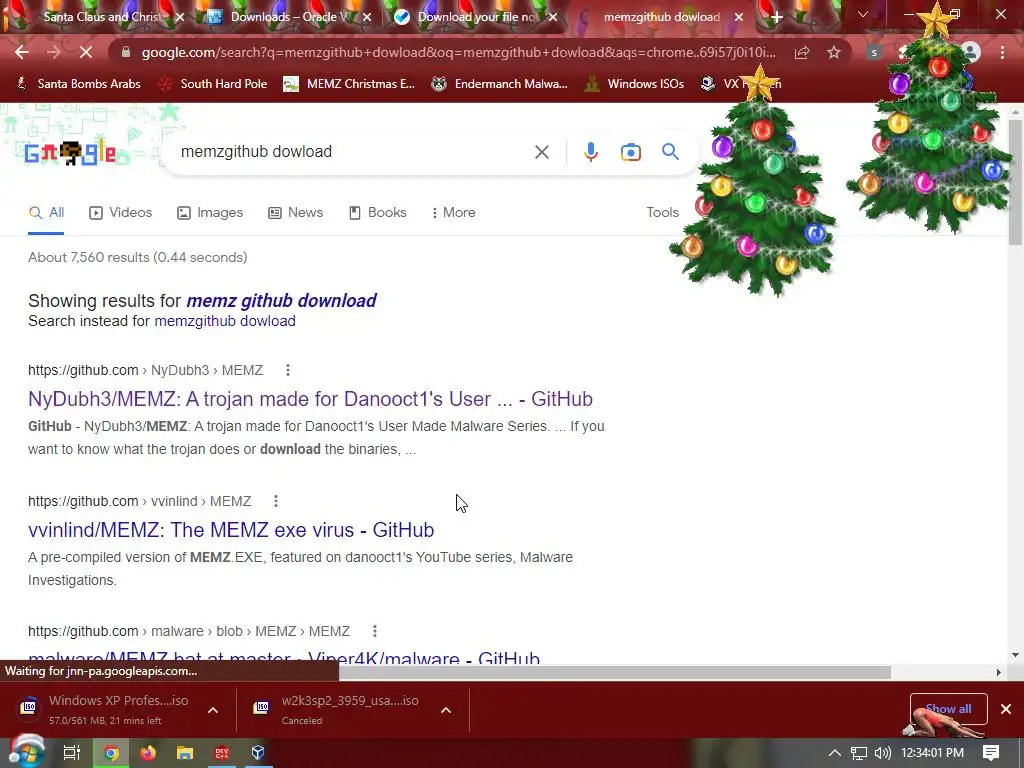Start a voice search with the microphone
1024x768 pixels.
(591, 152)
